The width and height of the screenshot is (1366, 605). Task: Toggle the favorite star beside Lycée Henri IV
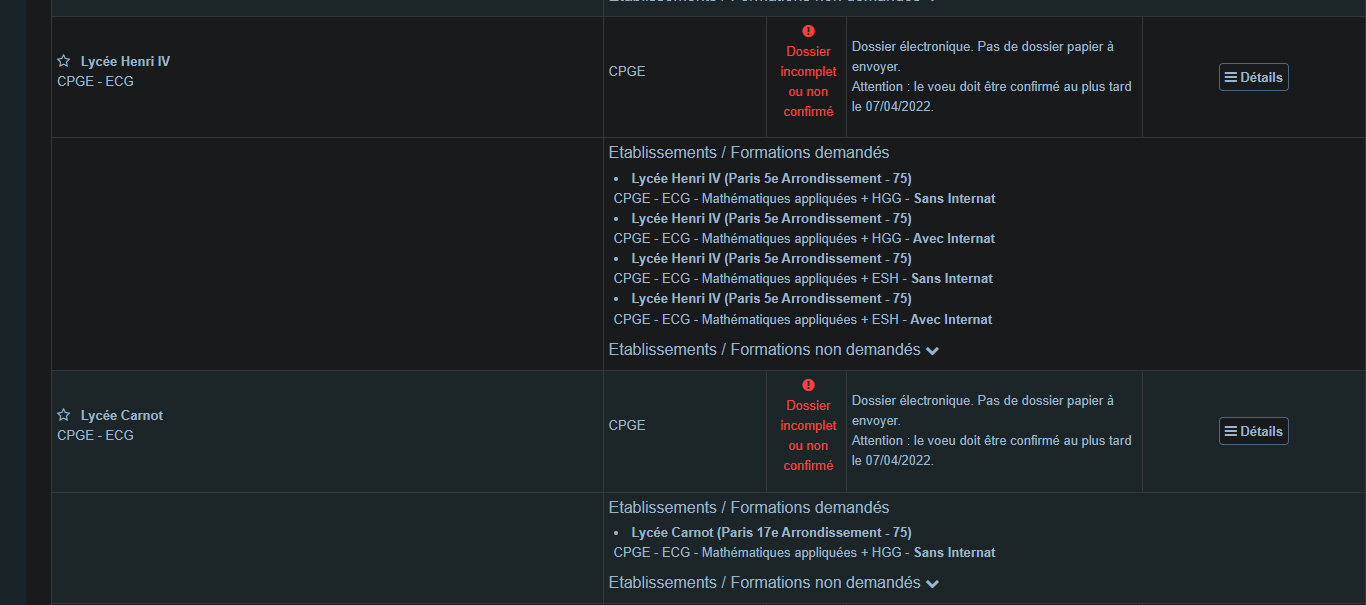tap(64, 61)
